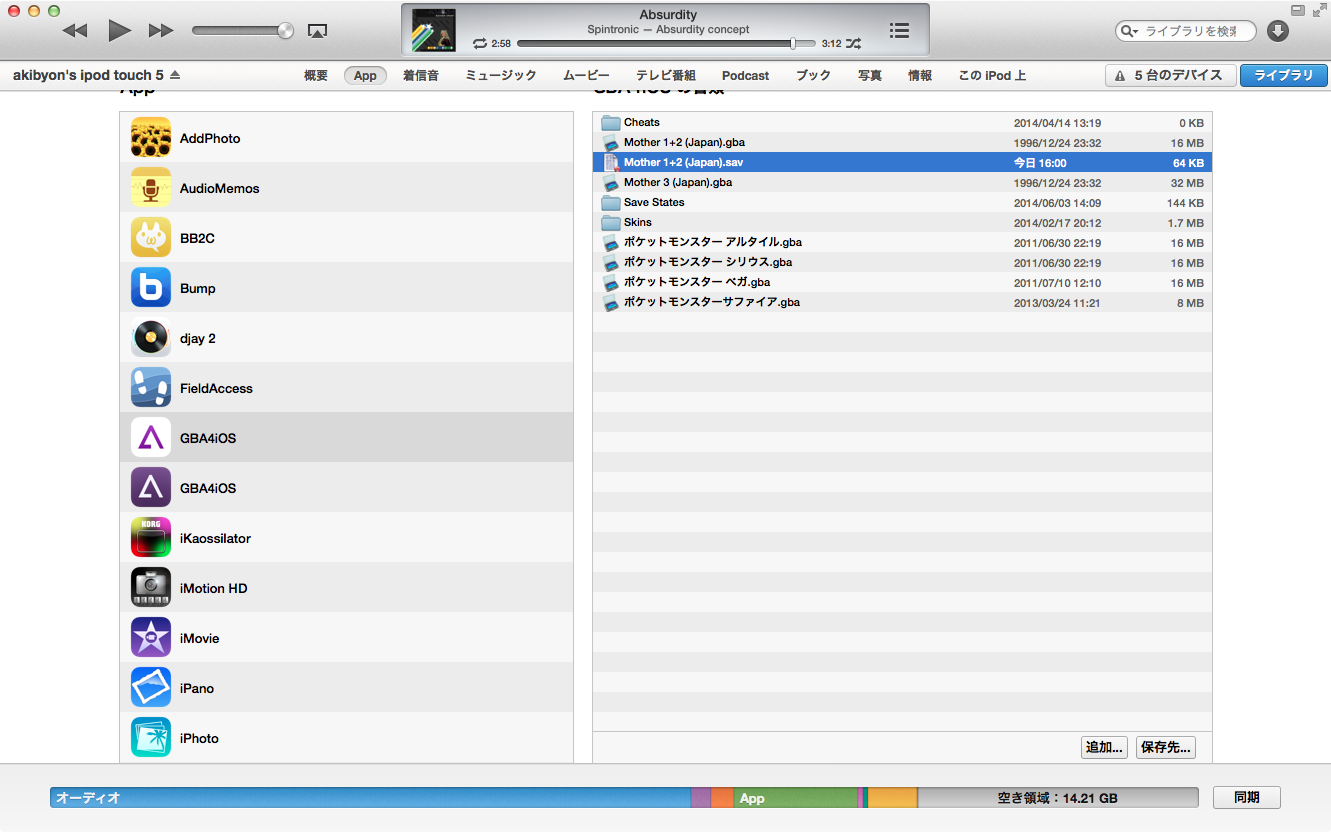
Task: Open the Up Next list icon
Action: point(899,31)
